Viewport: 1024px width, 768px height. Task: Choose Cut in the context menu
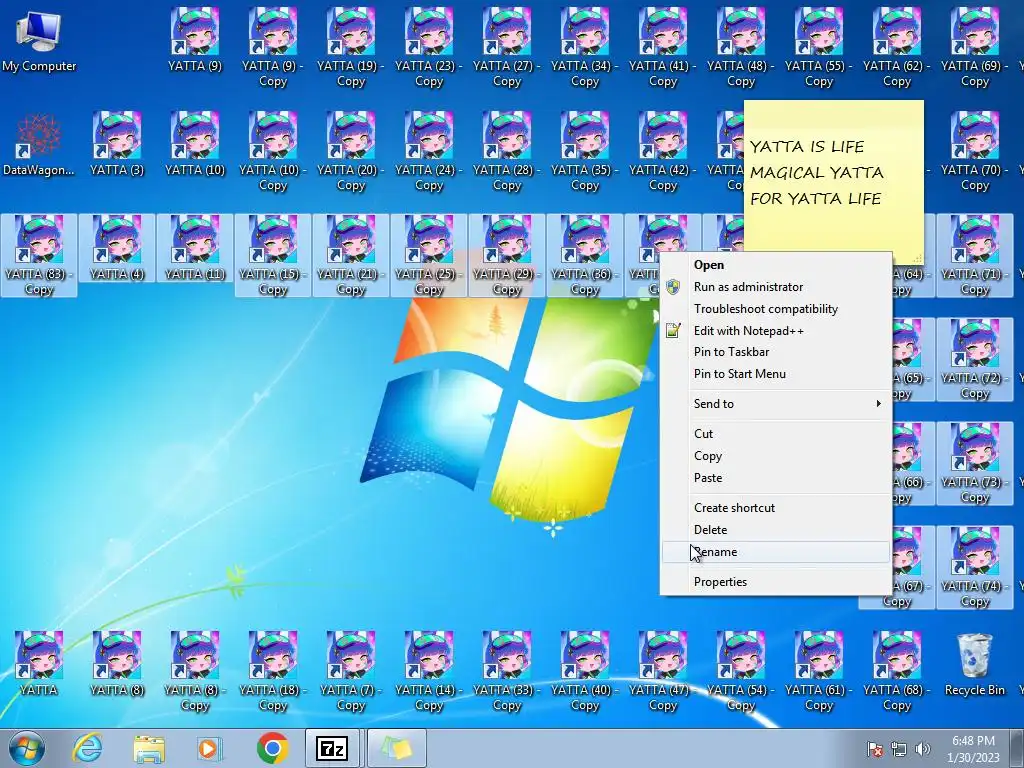(776, 434)
